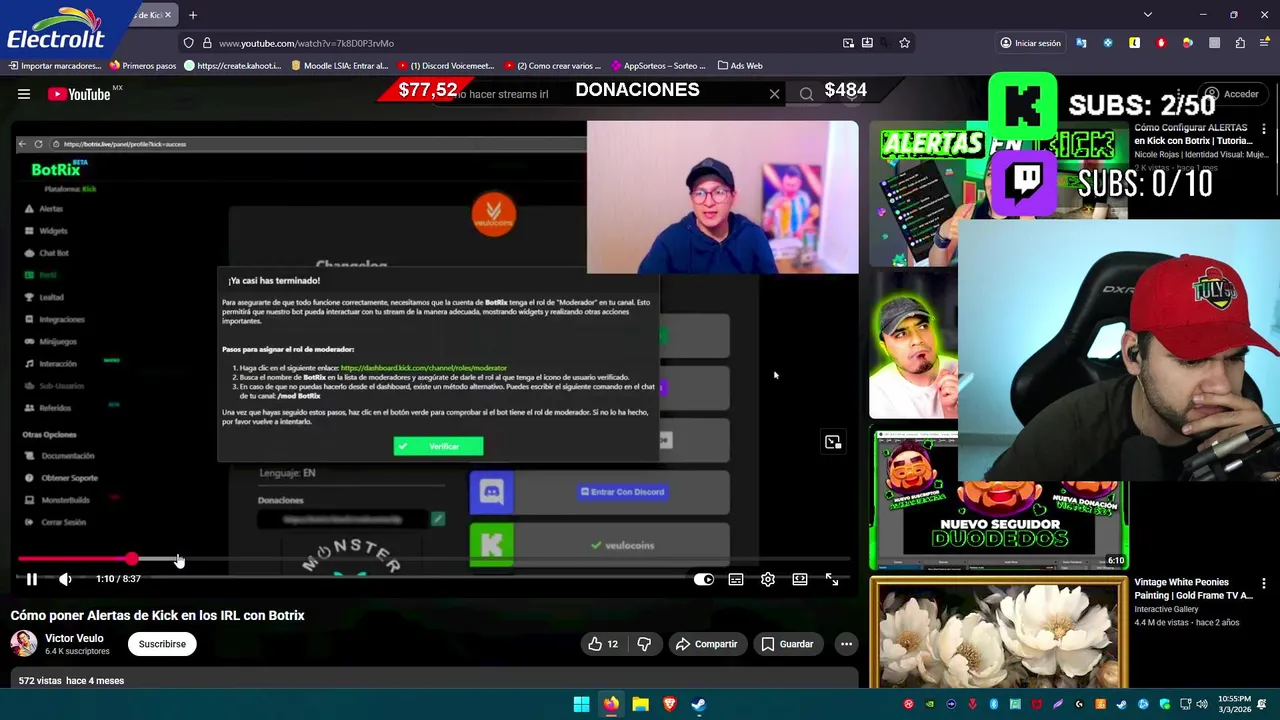Image resolution: width=1280 pixels, height=720 pixels.
Task: Open options menu for the ALERTAS Botrix video
Action: 1264,130
